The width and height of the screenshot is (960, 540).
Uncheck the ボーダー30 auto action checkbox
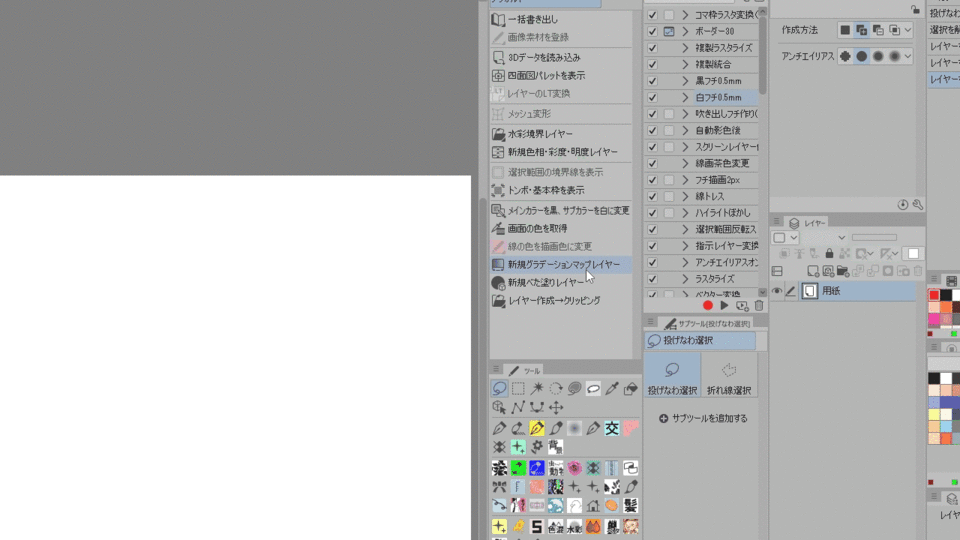[x=652, y=31]
